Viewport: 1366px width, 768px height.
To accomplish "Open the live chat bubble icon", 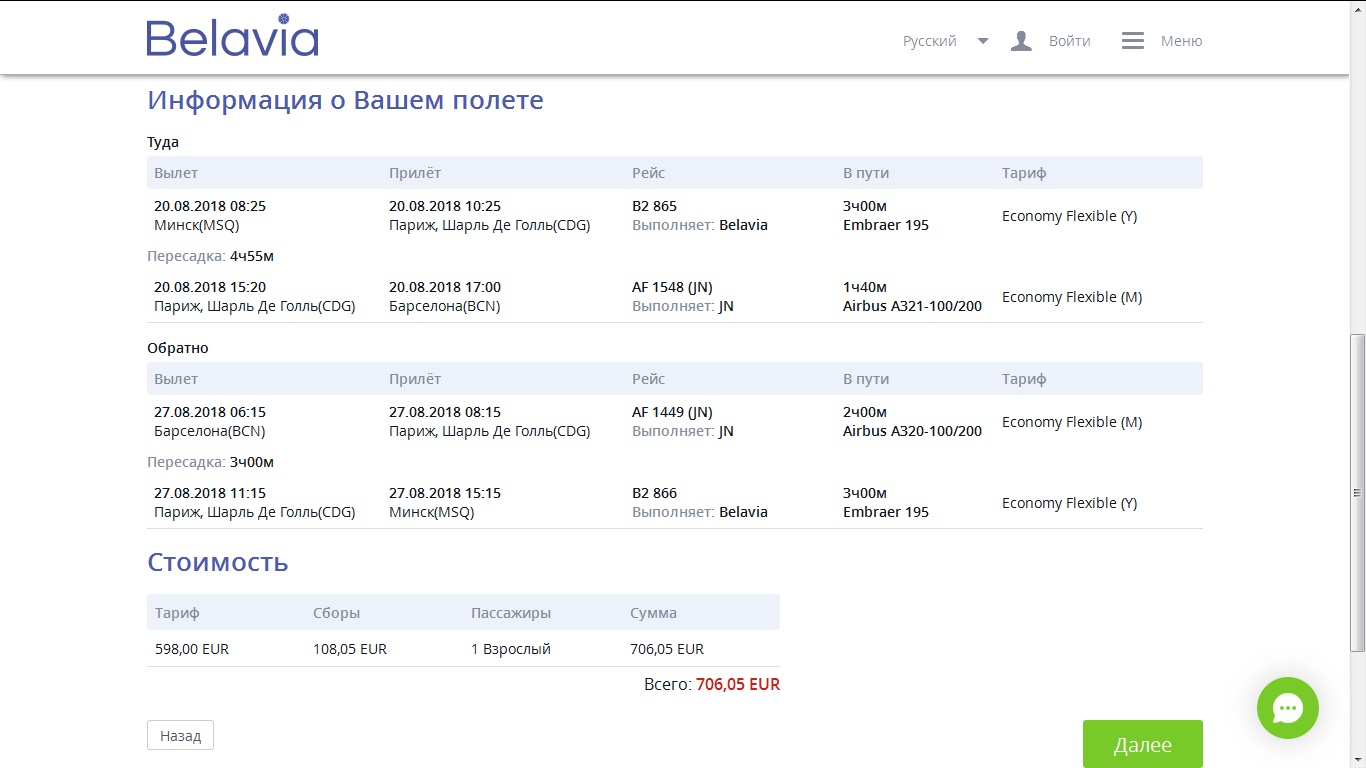I will pyautogui.click(x=1287, y=708).
